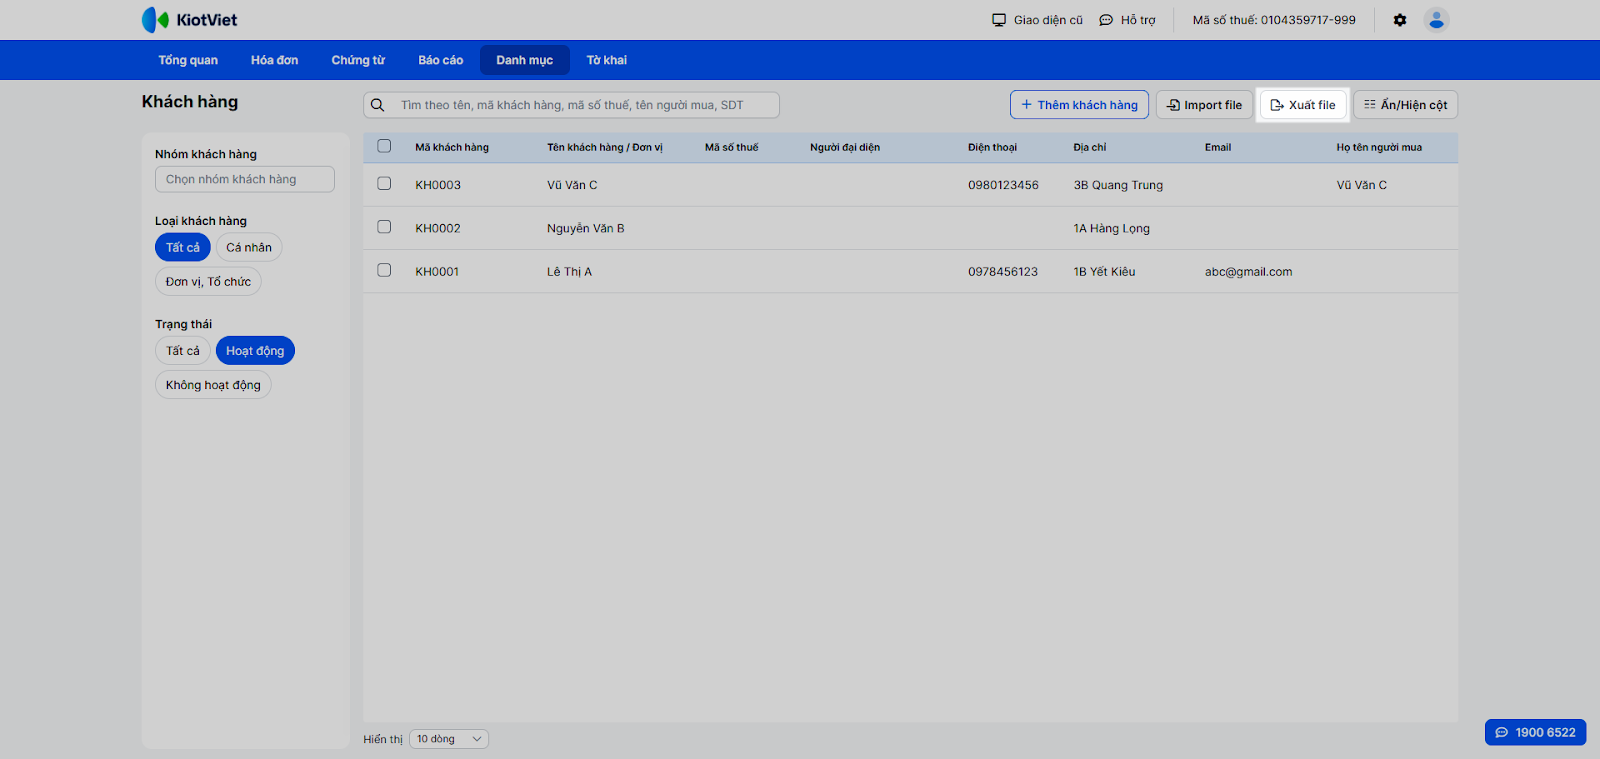Click address 1B Yết Kiêu
The height and width of the screenshot is (759, 1600).
click(x=1104, y=271)
